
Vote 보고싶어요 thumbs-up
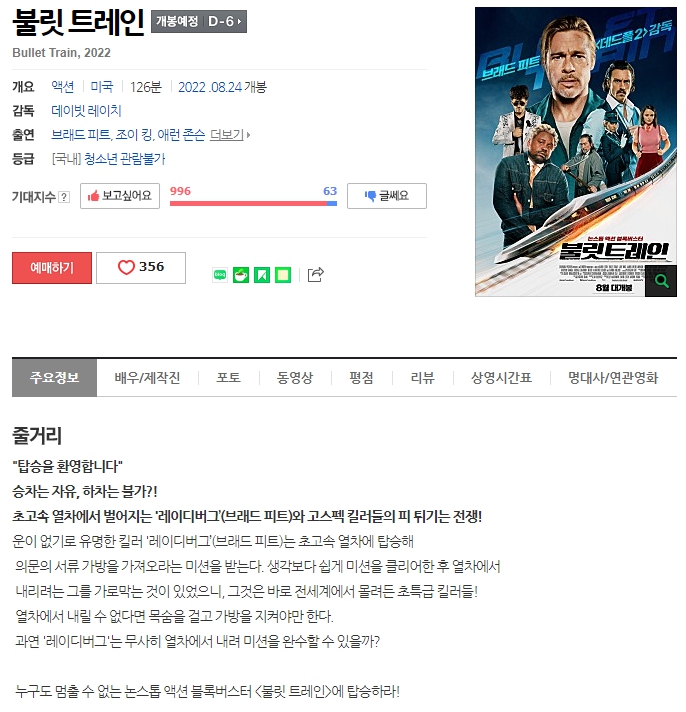click(x=120, y=196)
